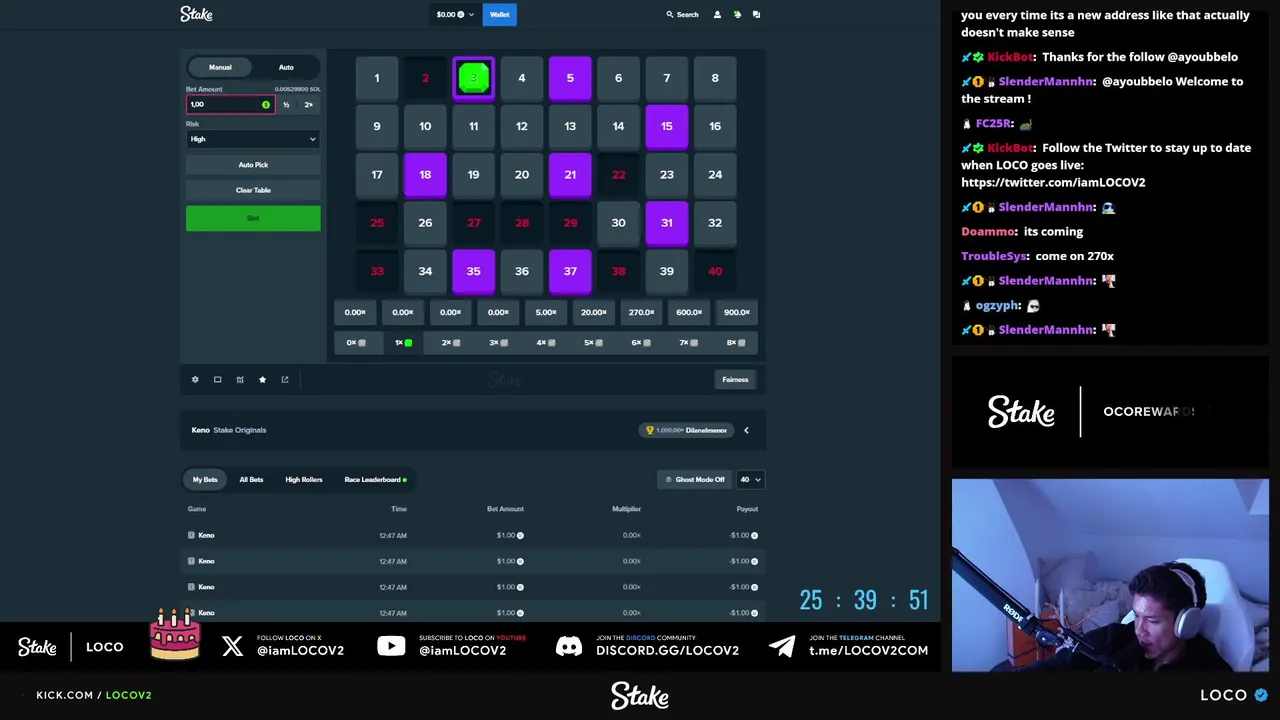Click the 20.00× payout box
This screenshot has height=720, width=1280.
594,313
